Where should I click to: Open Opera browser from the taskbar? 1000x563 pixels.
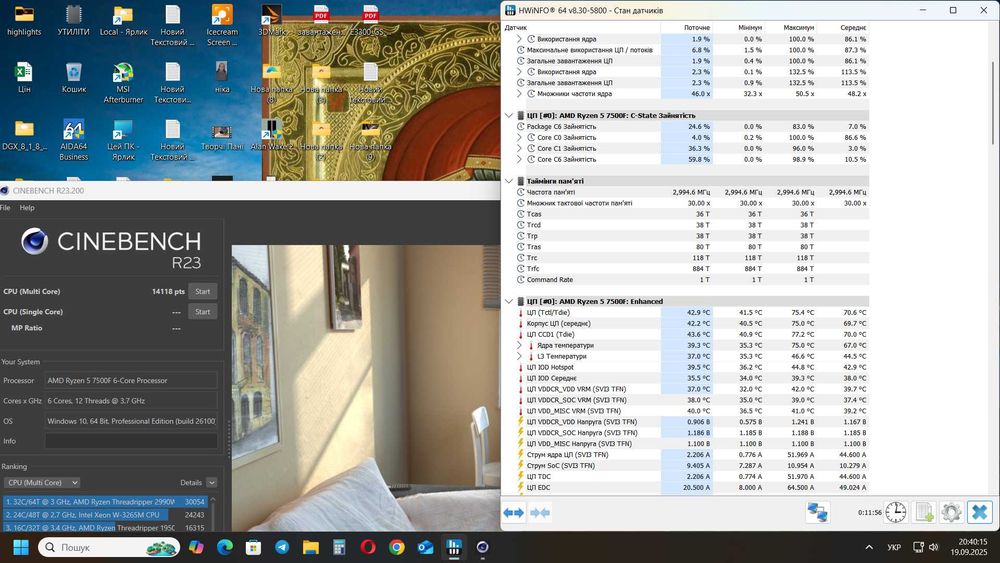click(368, 547)
